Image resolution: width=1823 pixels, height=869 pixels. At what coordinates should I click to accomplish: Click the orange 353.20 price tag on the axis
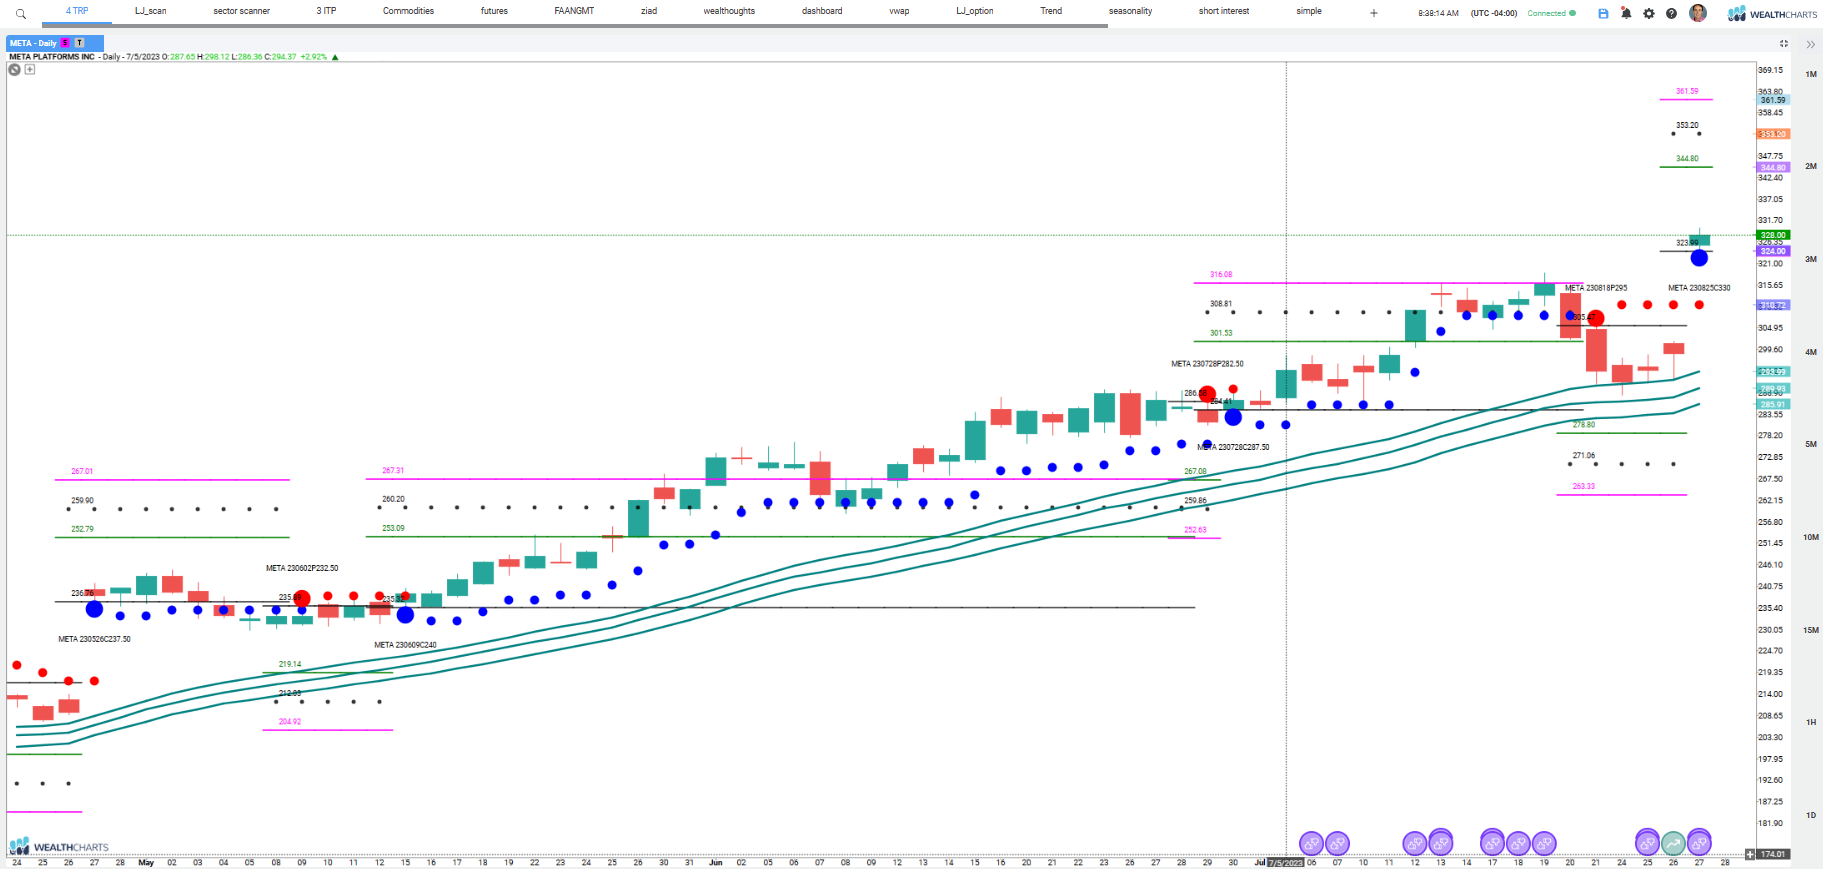[1773, 134]
